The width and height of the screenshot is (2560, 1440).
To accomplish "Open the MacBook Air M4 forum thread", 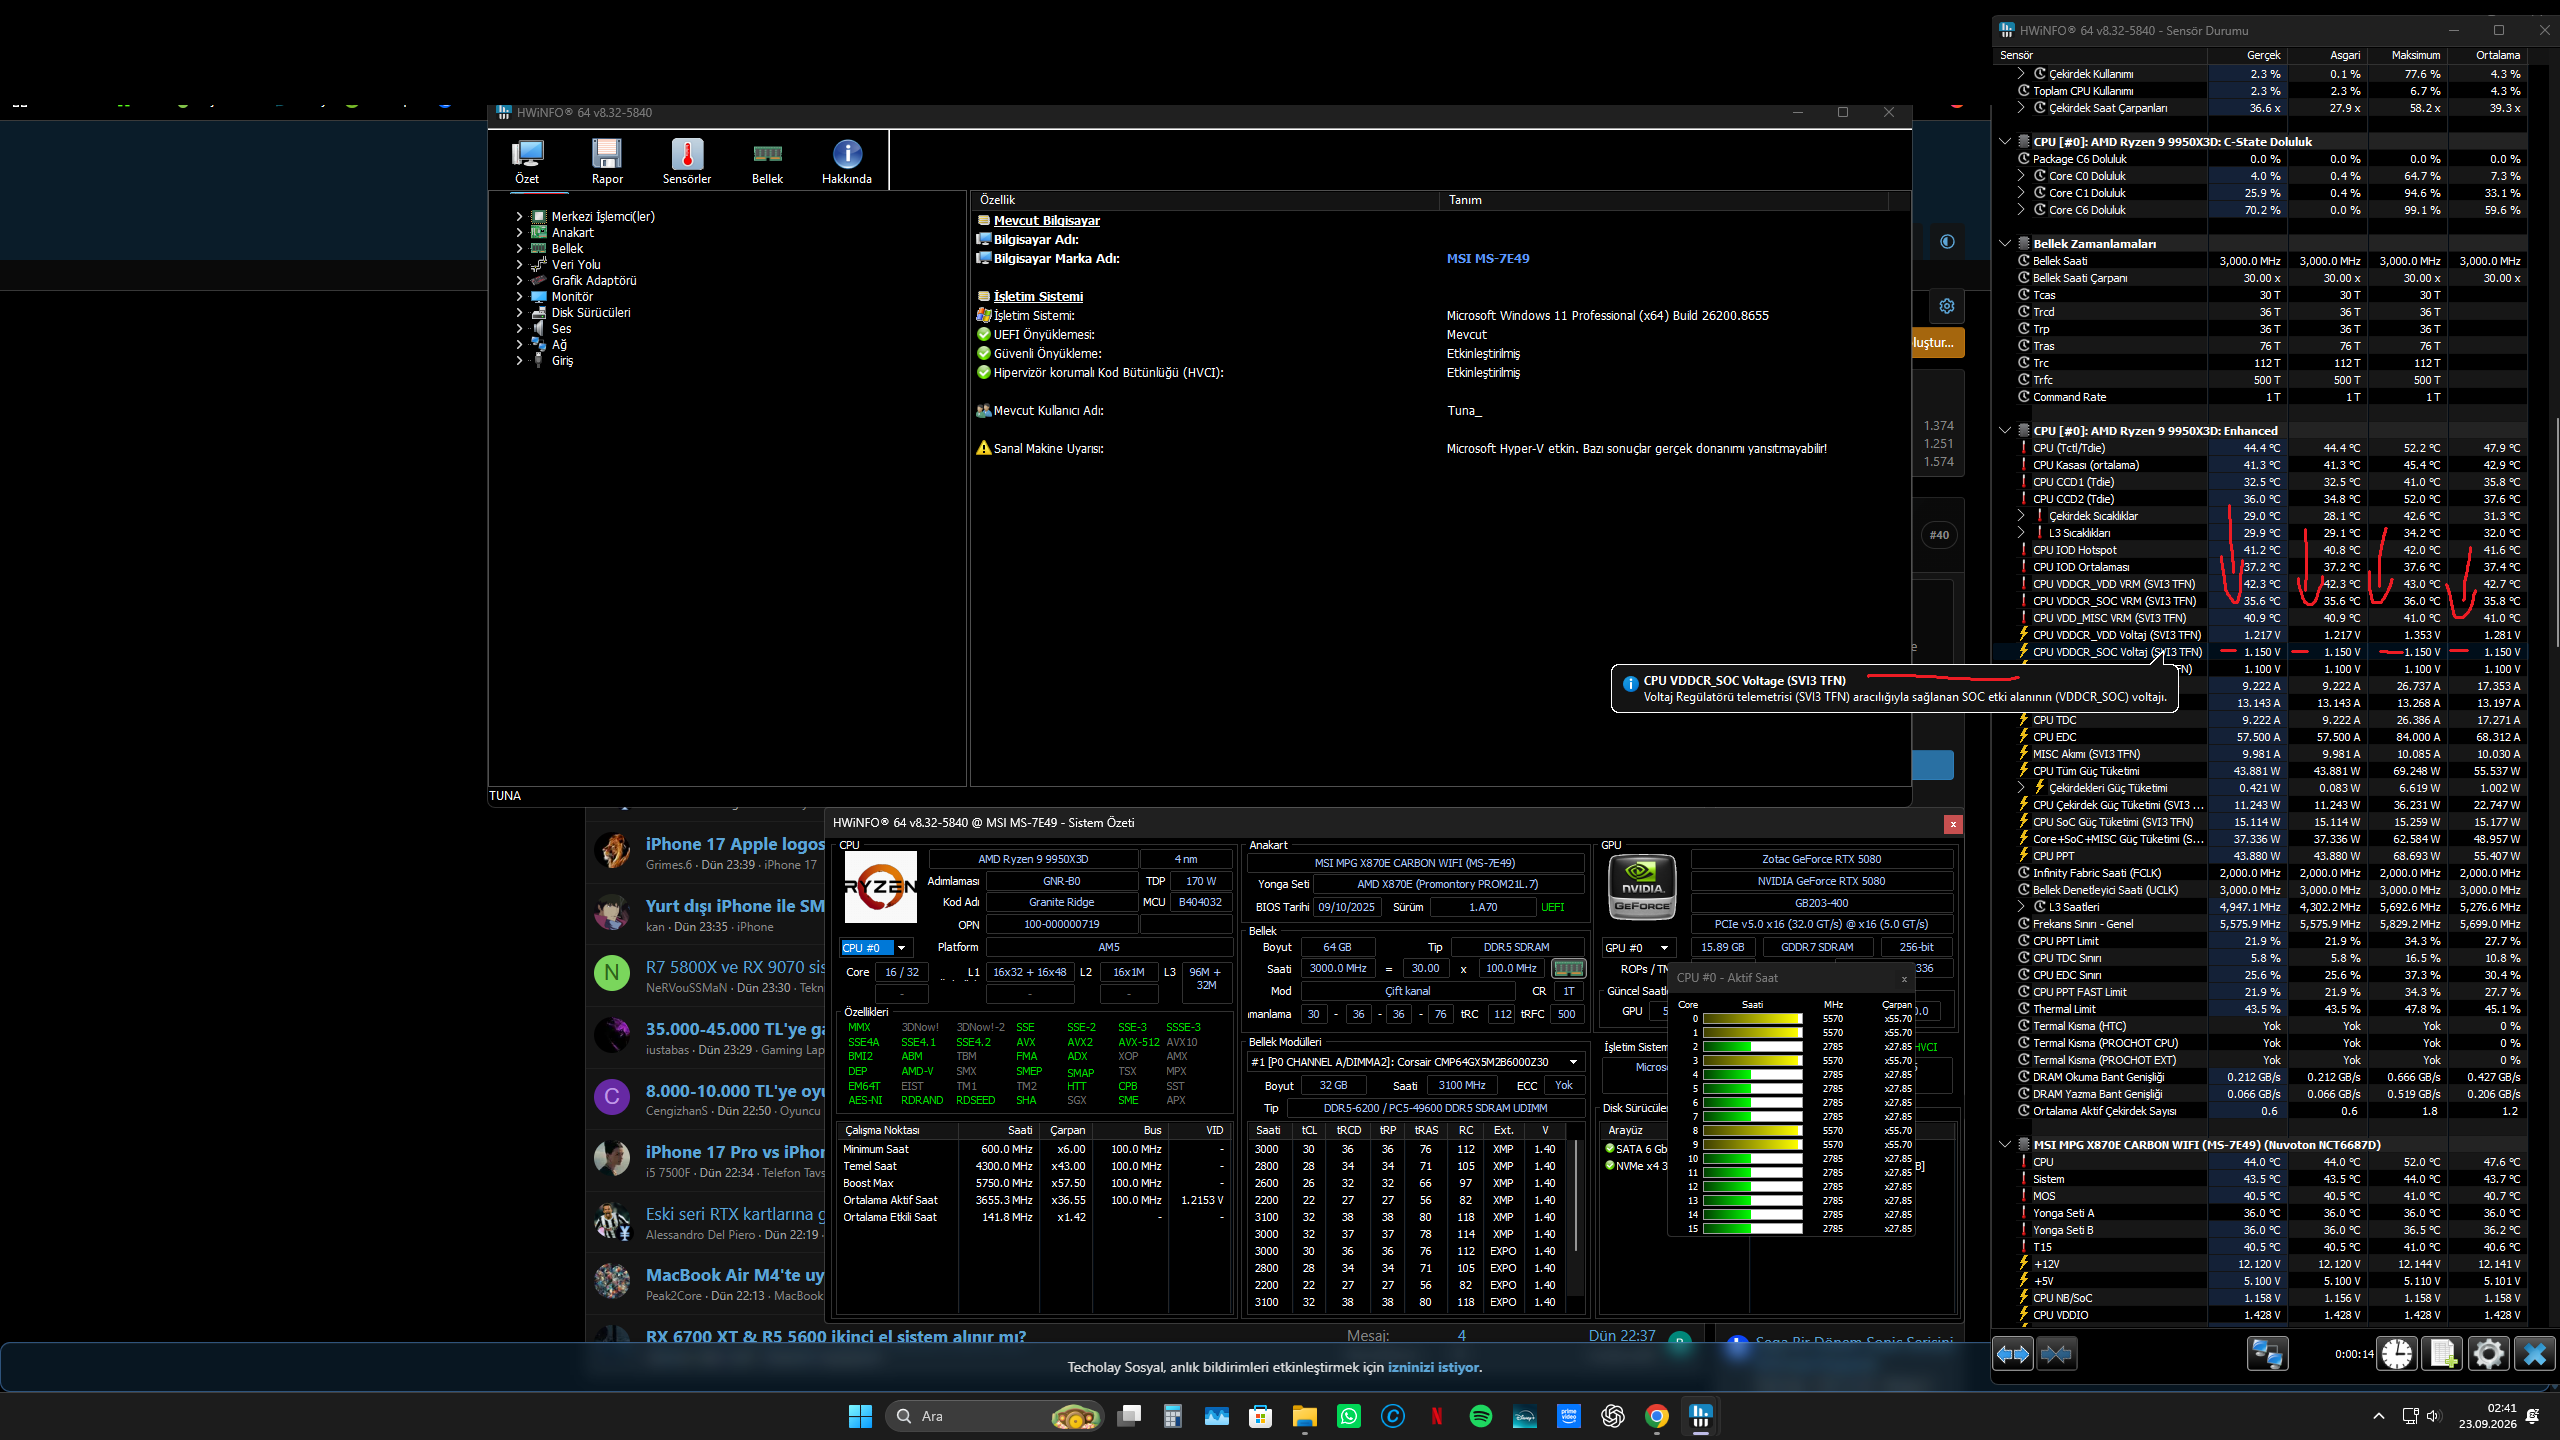I will (735, 1275).
